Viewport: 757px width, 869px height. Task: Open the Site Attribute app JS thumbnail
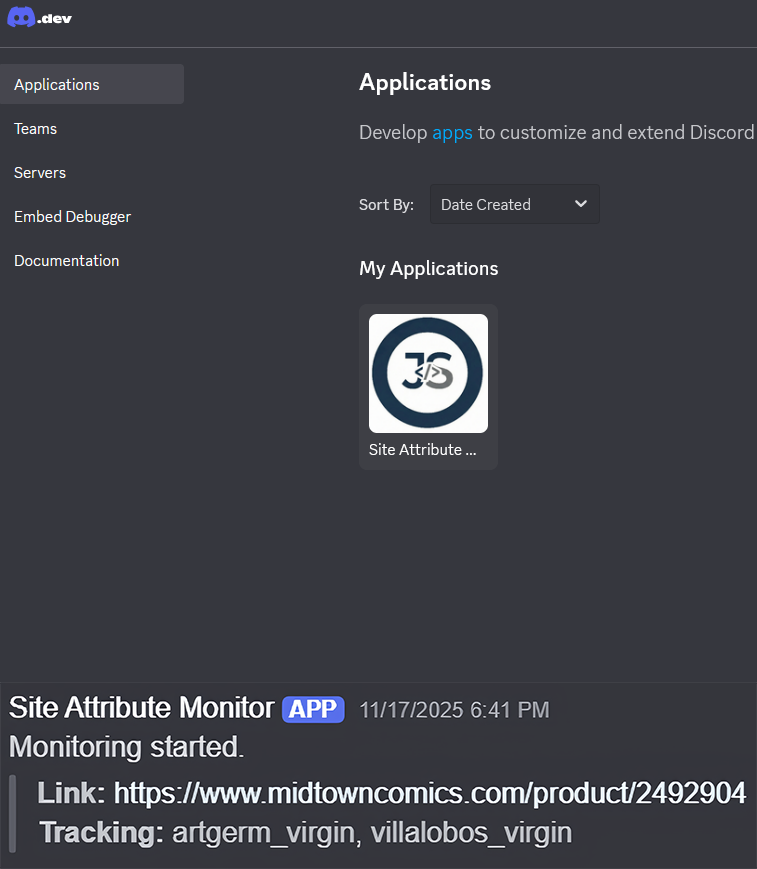(428, 374)
